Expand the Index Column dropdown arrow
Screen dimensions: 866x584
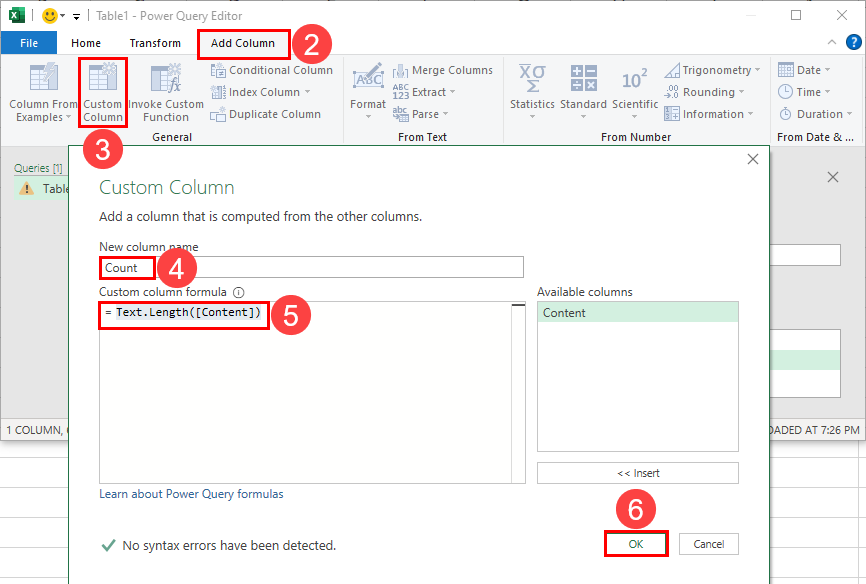click(307, 92)
